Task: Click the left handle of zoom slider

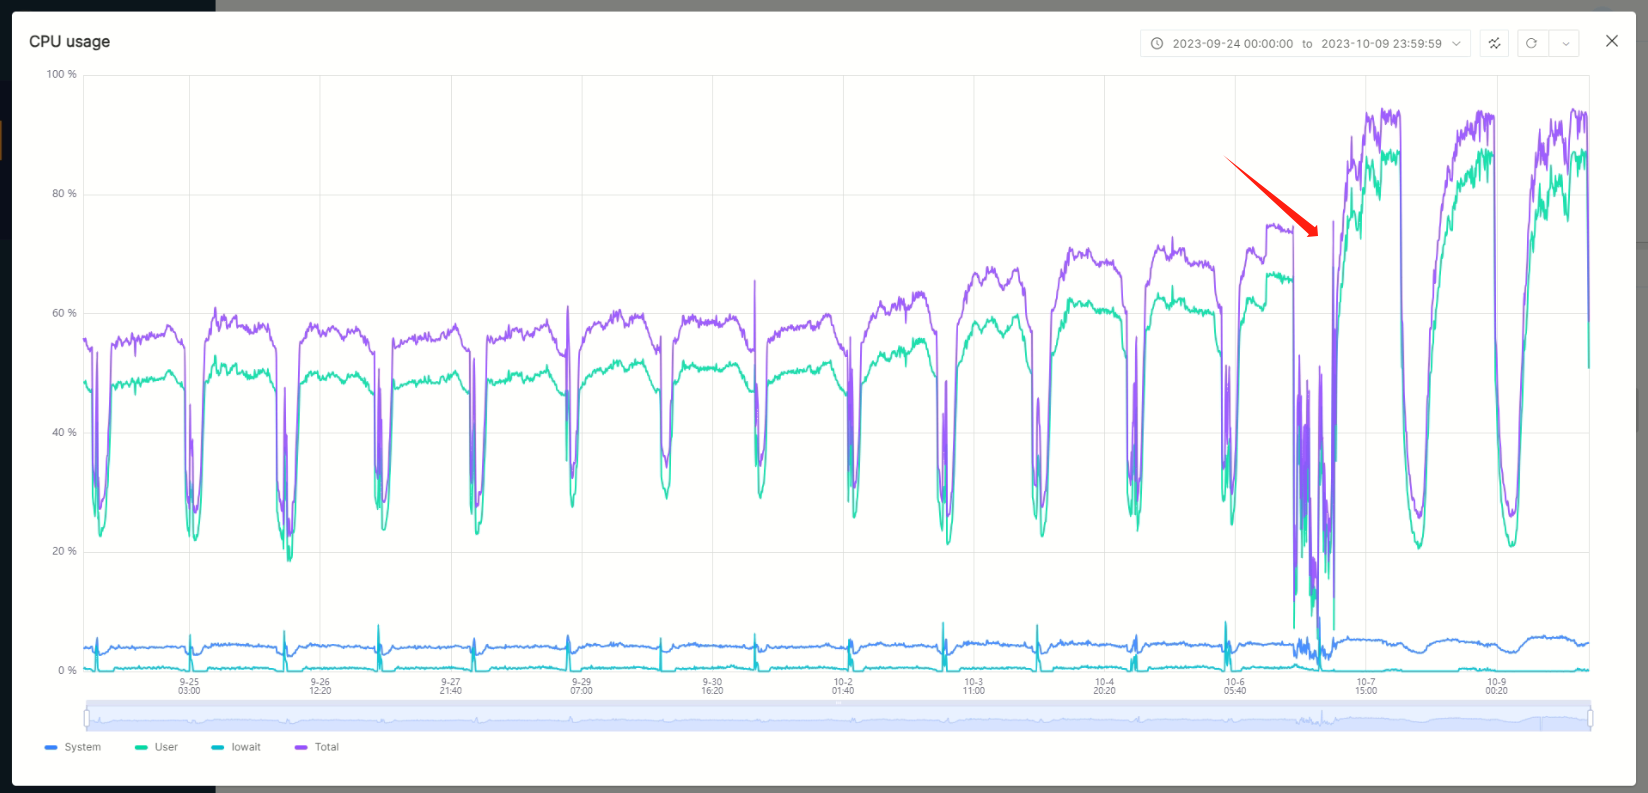Action: pyautogui.click(x=87, y=717)
